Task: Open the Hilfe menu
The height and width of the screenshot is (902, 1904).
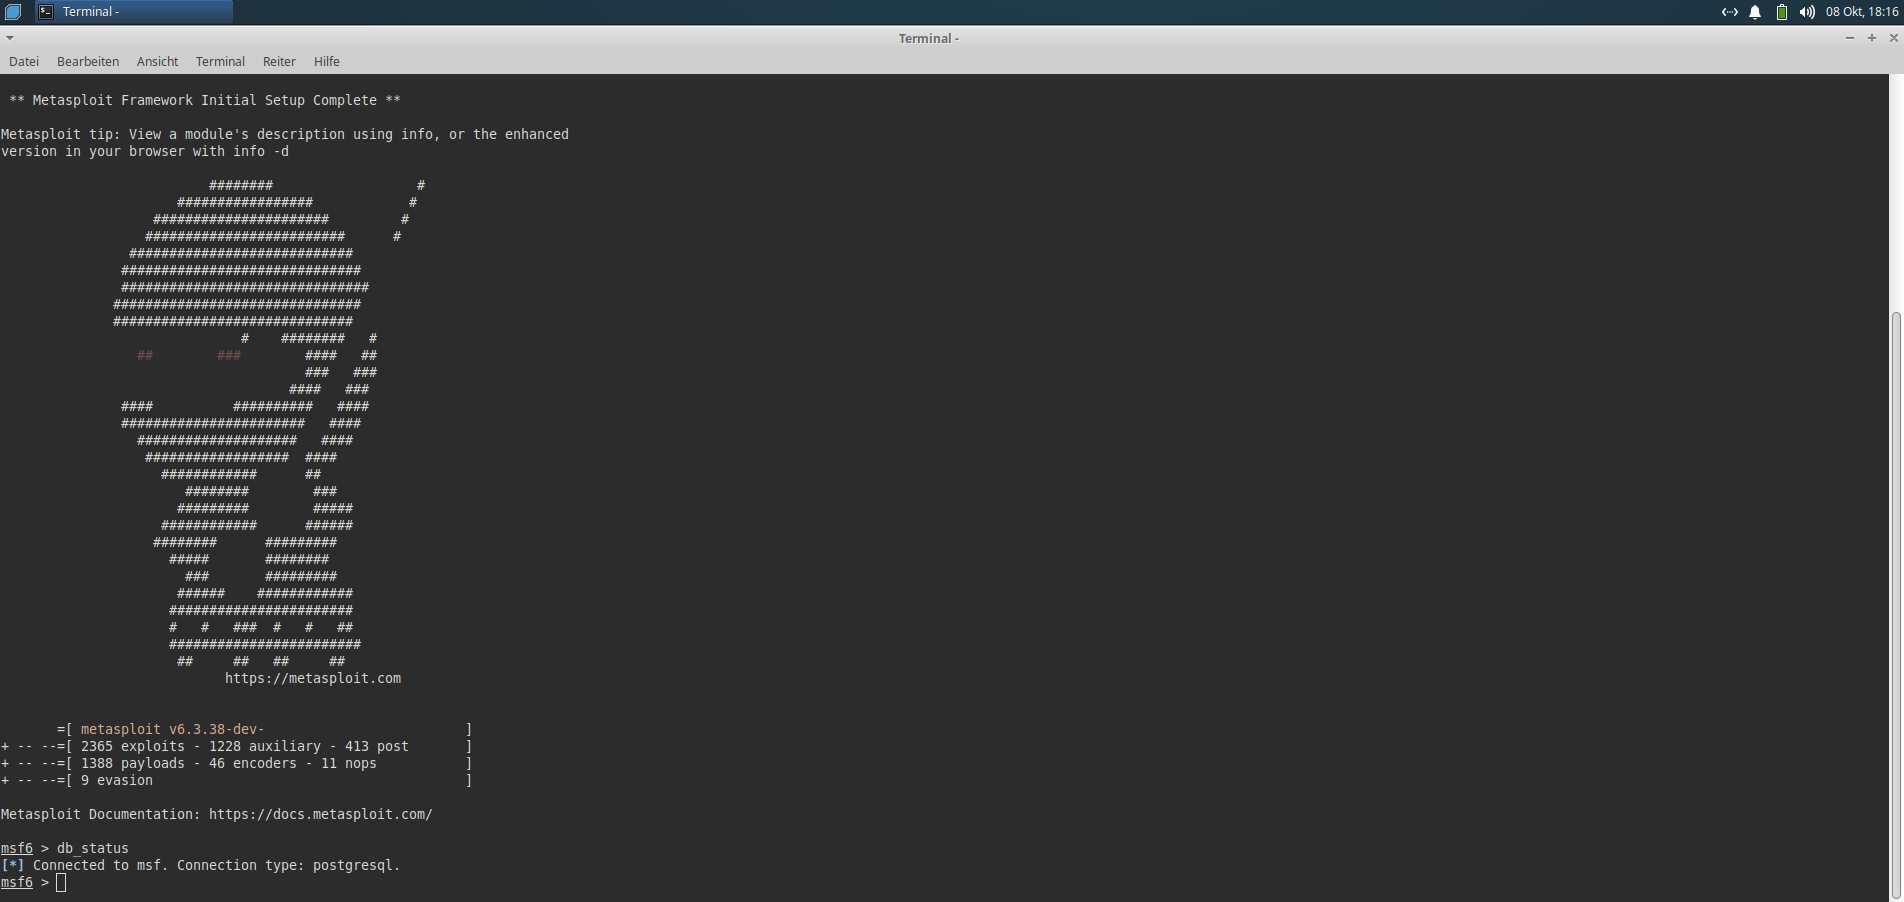Action: pos(326,61)
